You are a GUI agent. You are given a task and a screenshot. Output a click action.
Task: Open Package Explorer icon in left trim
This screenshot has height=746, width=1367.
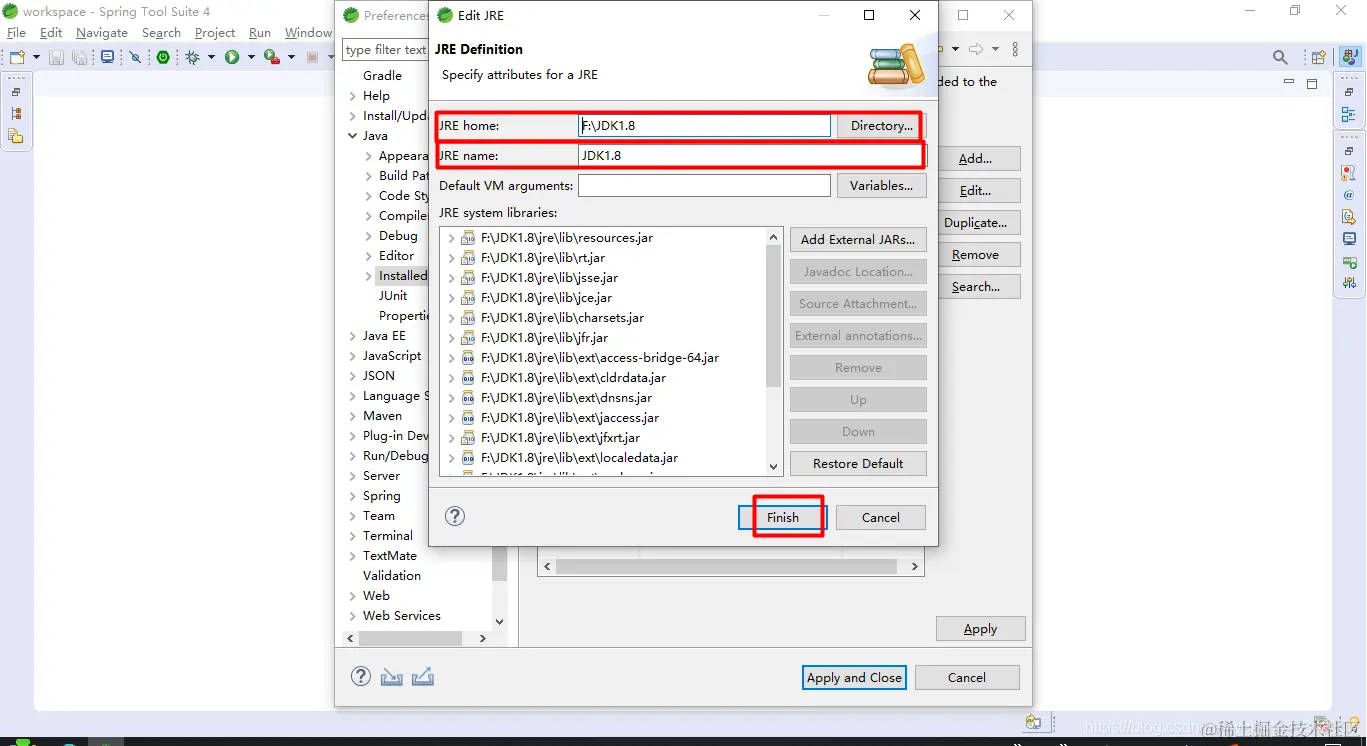(x=16, y=136)
